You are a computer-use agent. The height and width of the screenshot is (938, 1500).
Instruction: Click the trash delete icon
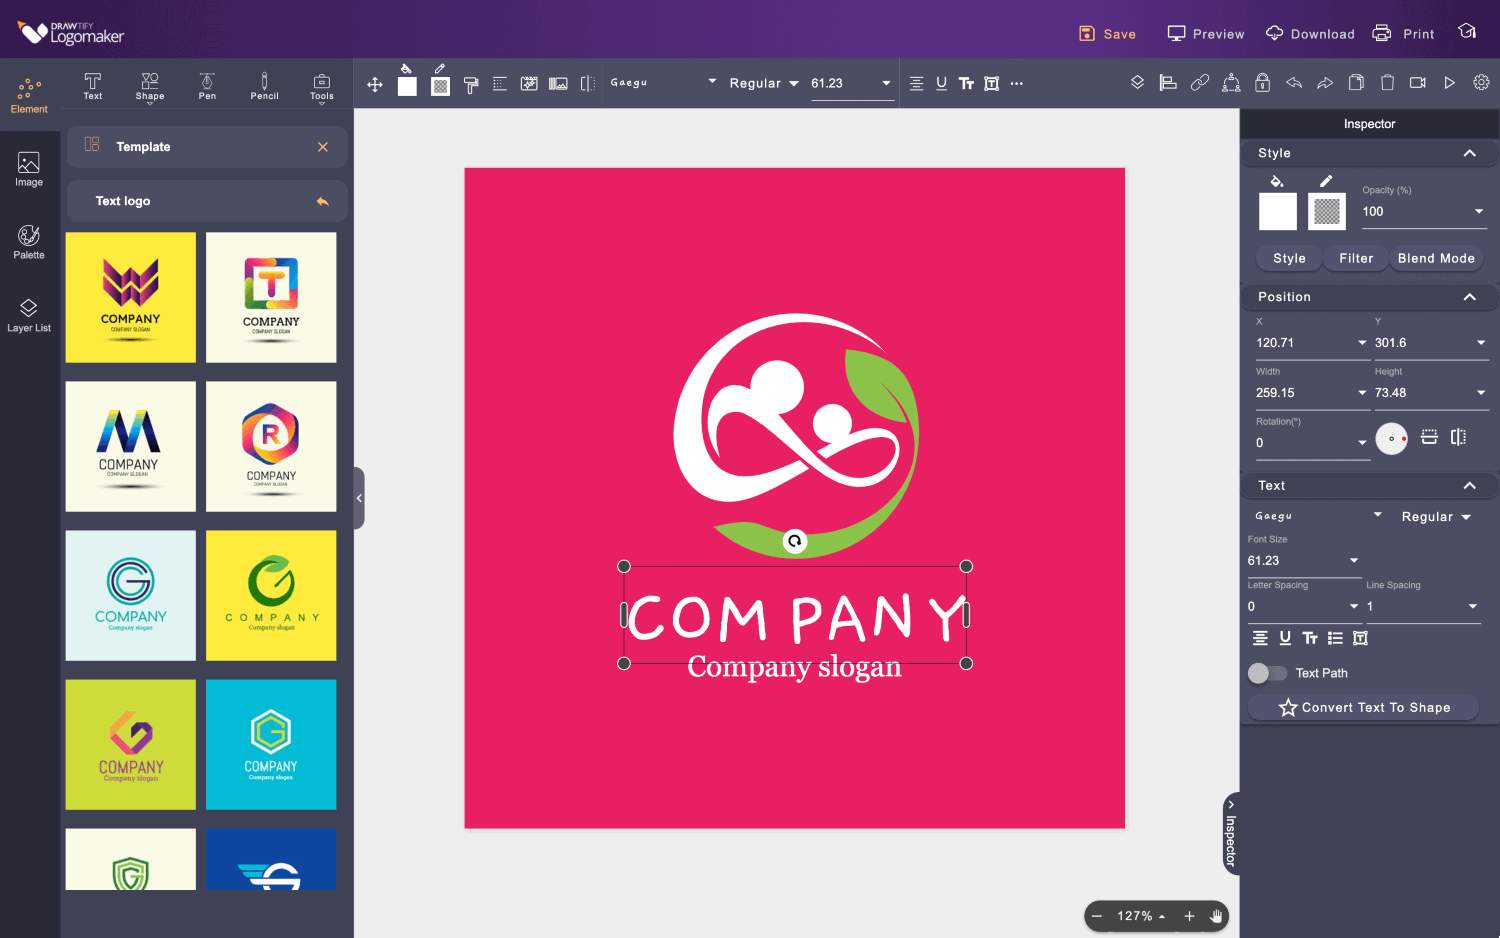(x=1387, y=83)
